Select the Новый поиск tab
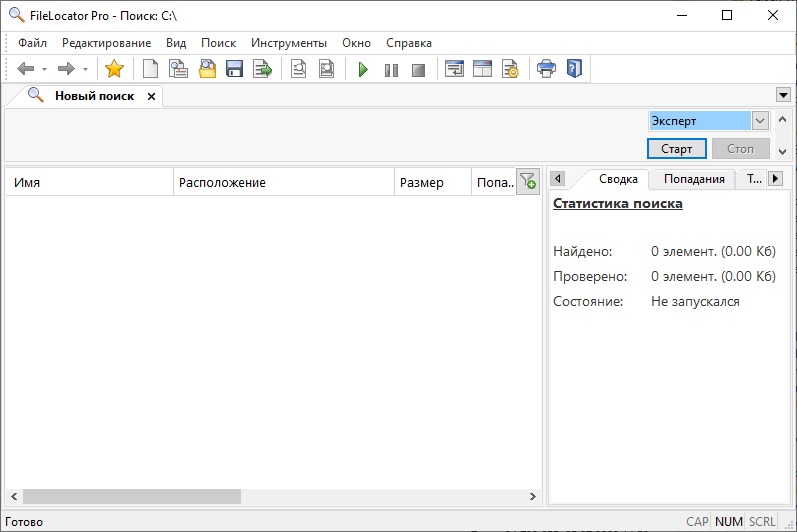Screen dimensions: 797x532 pos(95,96)
